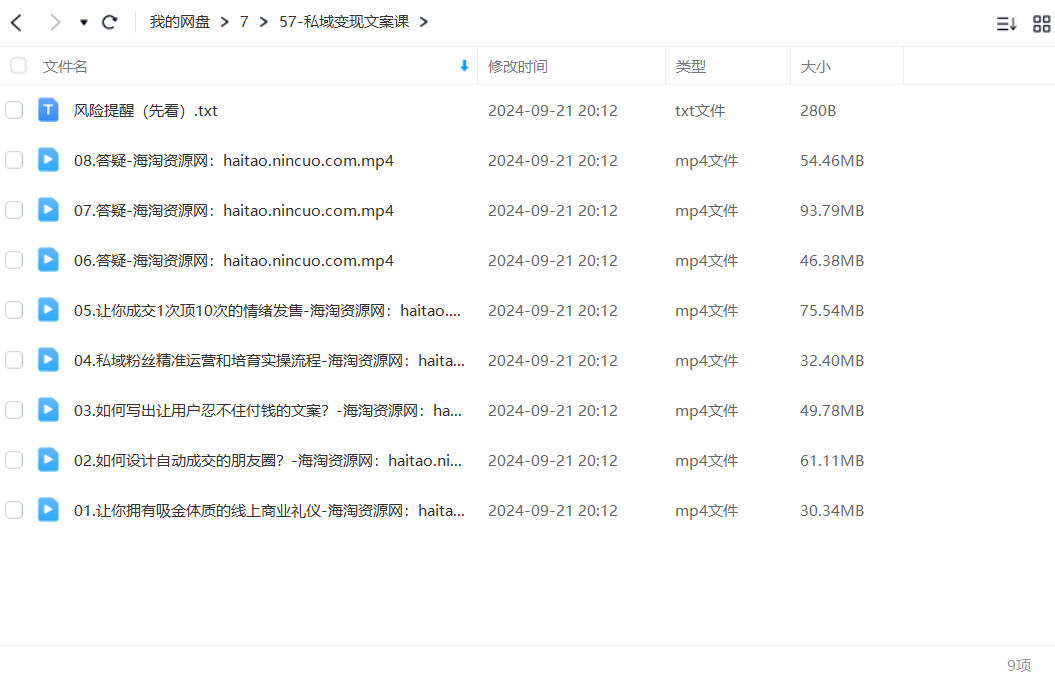
Task: Open 06.答疑-海淘资源网 file name
Action: [233, 260]
